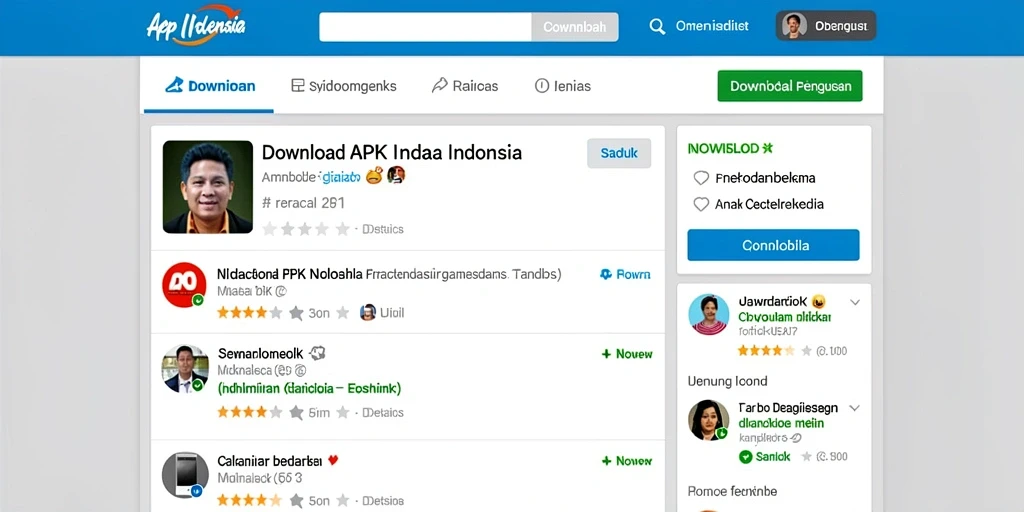Screen dimensions: 1024x512
Task: Click the red DO app icon
Action: [x=184, y=285]
